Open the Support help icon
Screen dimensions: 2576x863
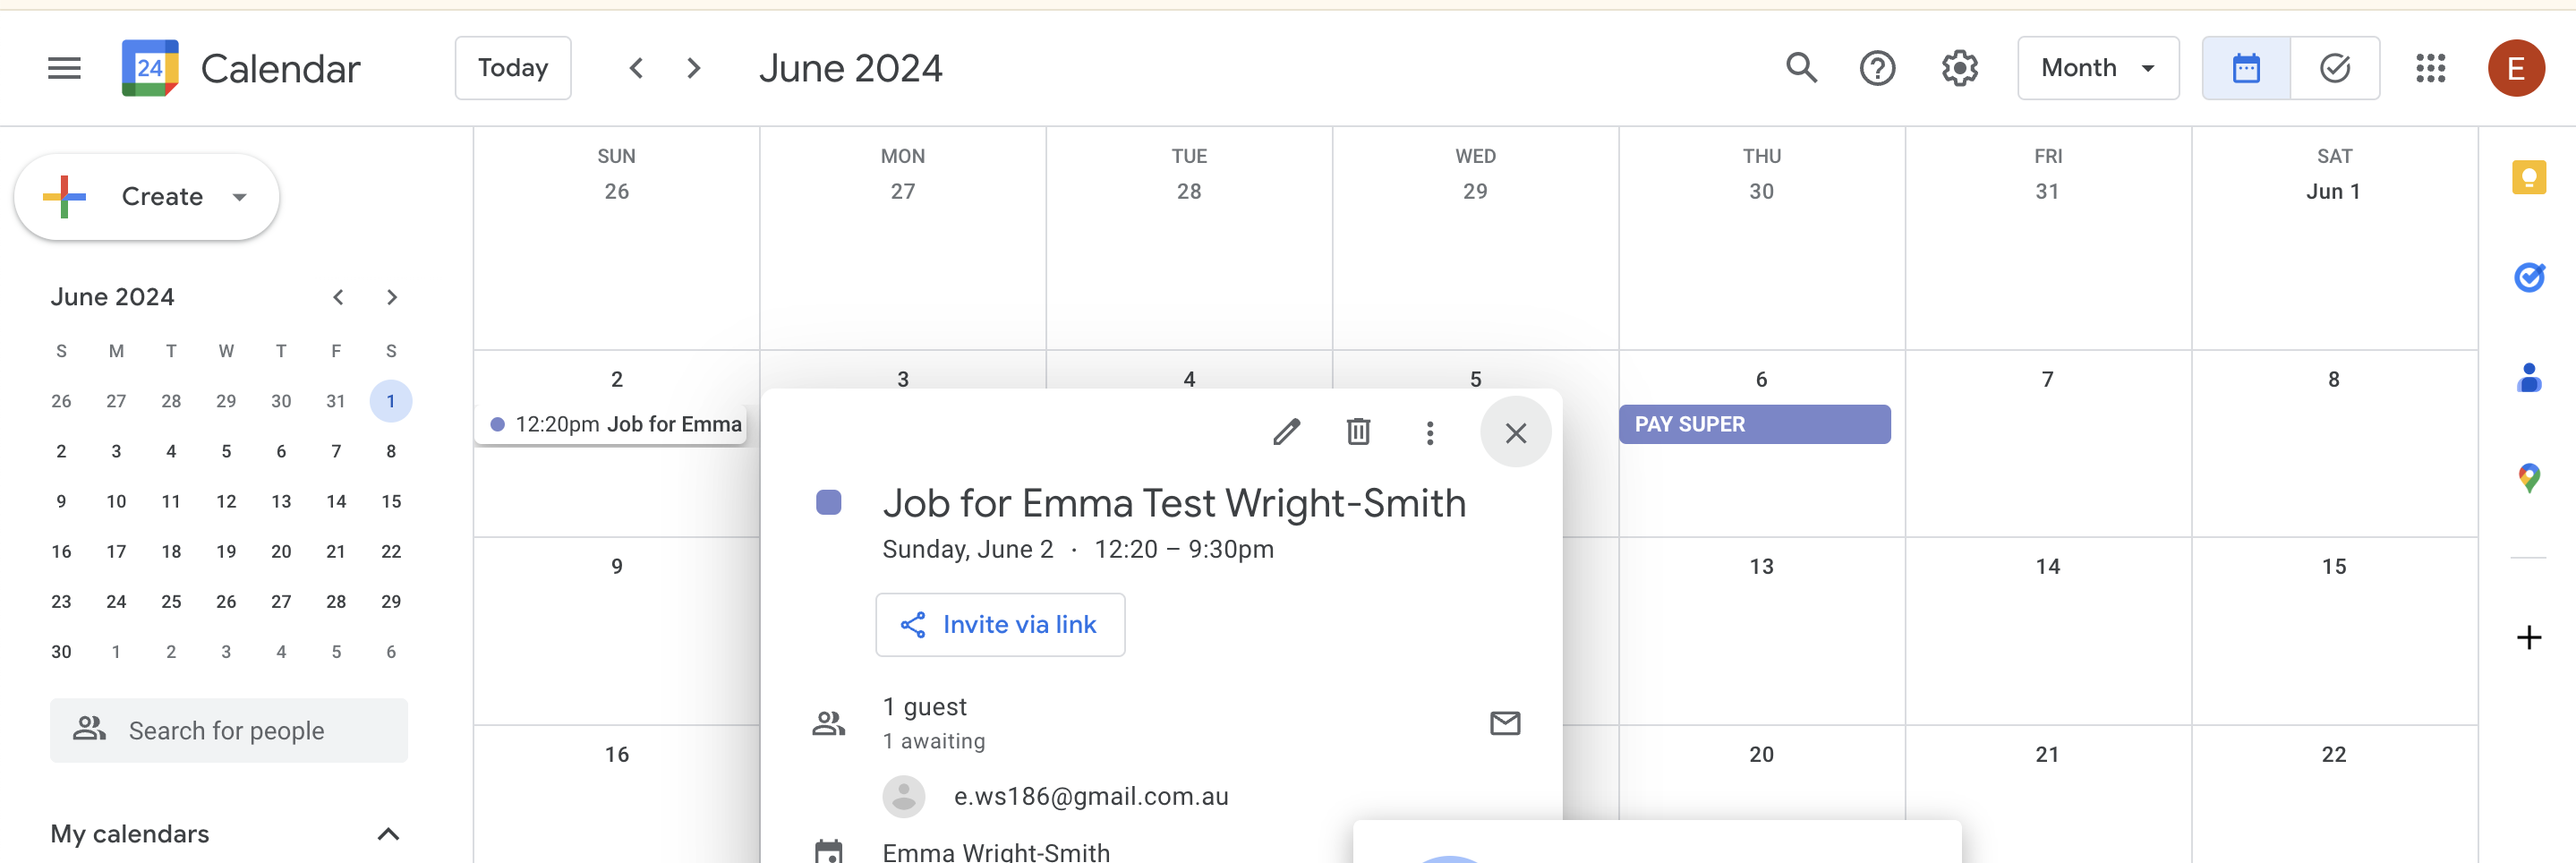[x=1877, y=68]
